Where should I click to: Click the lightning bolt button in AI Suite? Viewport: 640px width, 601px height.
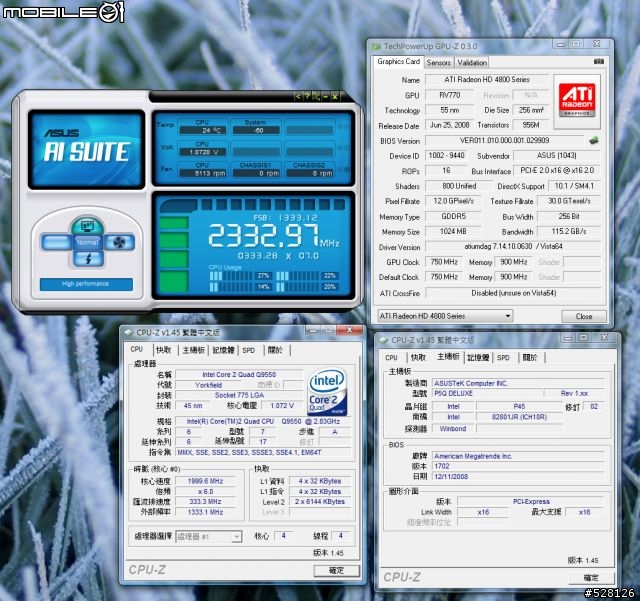88,258
